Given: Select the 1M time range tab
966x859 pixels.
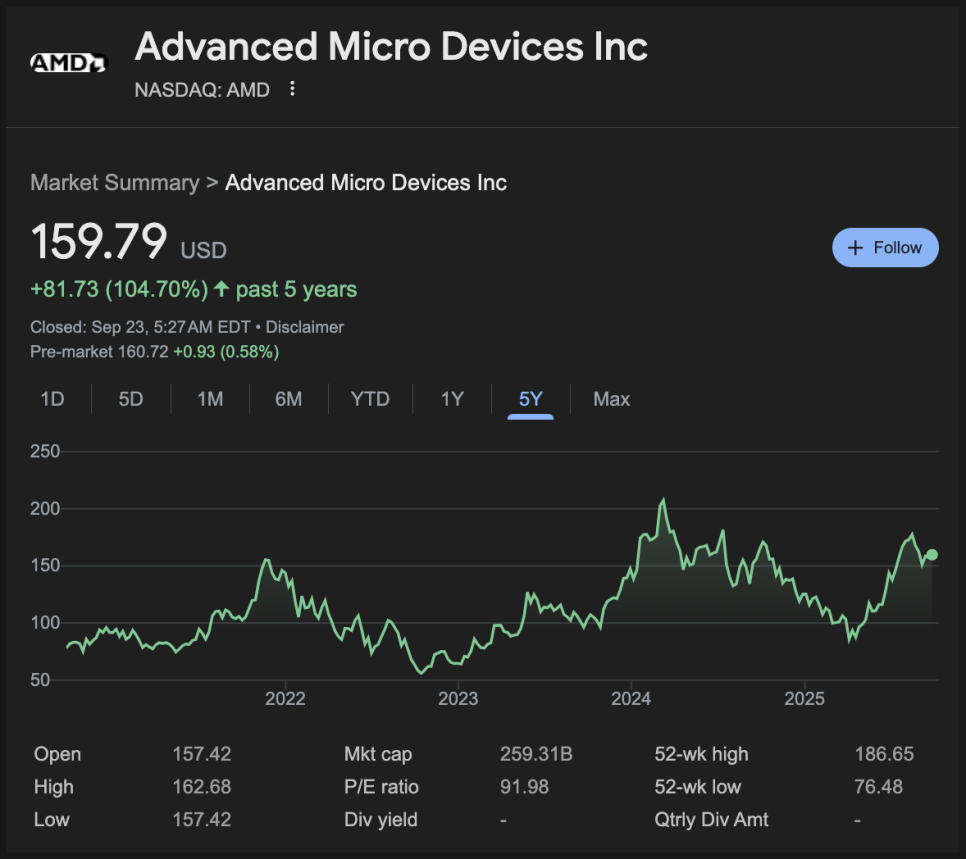Looking at the screenshot, I should click(x=210, y=399).
